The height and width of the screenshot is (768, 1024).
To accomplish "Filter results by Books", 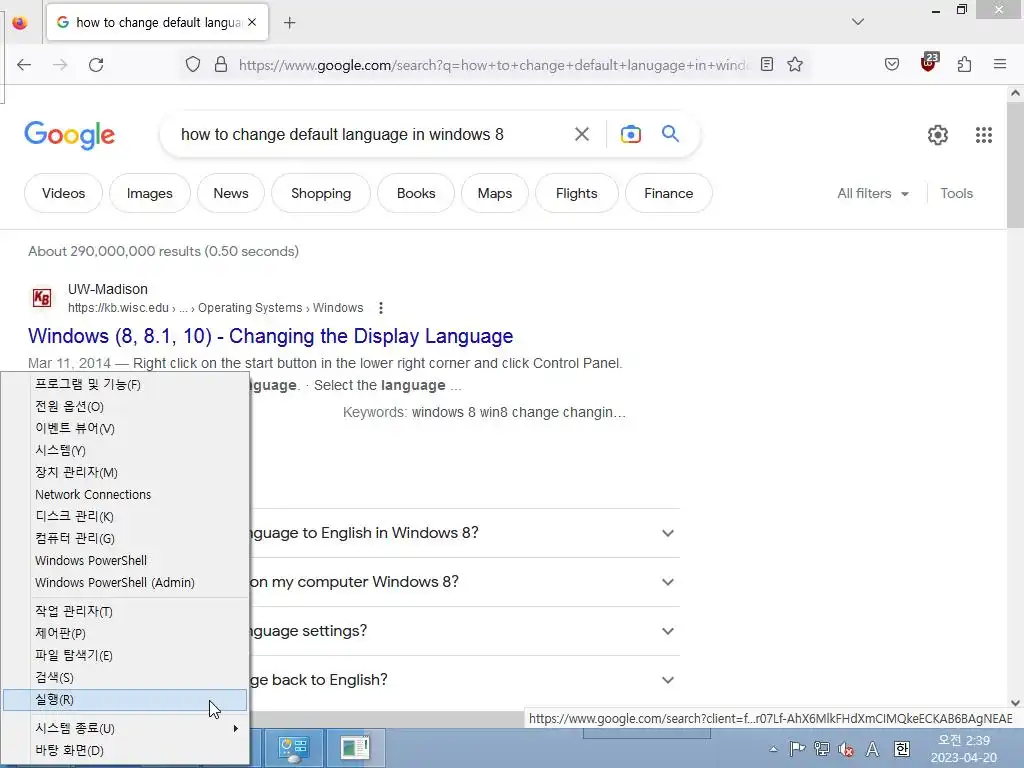I will [x=416, y=193].
